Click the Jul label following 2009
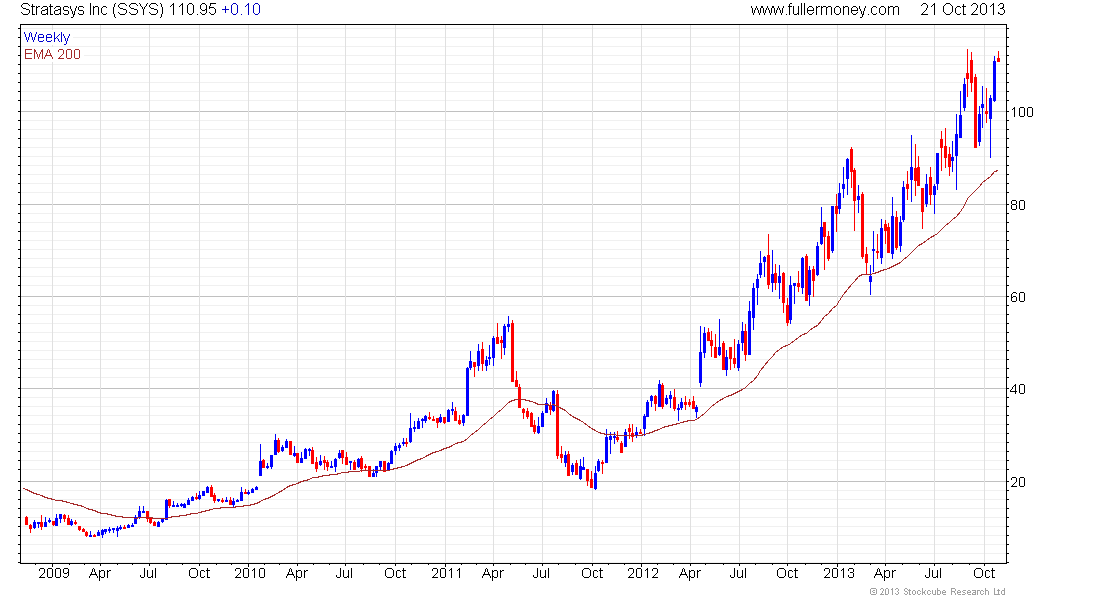Screen dimensions: 1100x600 click(x=148, y=573)
